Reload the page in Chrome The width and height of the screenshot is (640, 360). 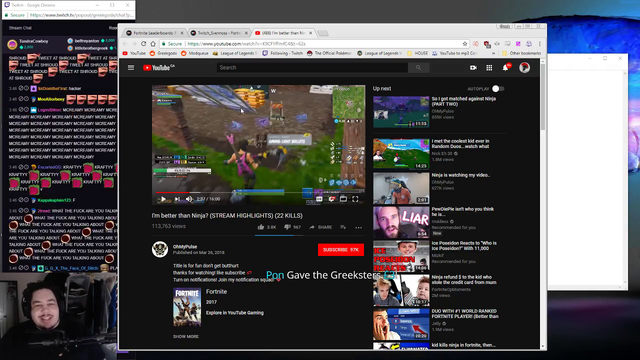(x=143, y=44)
